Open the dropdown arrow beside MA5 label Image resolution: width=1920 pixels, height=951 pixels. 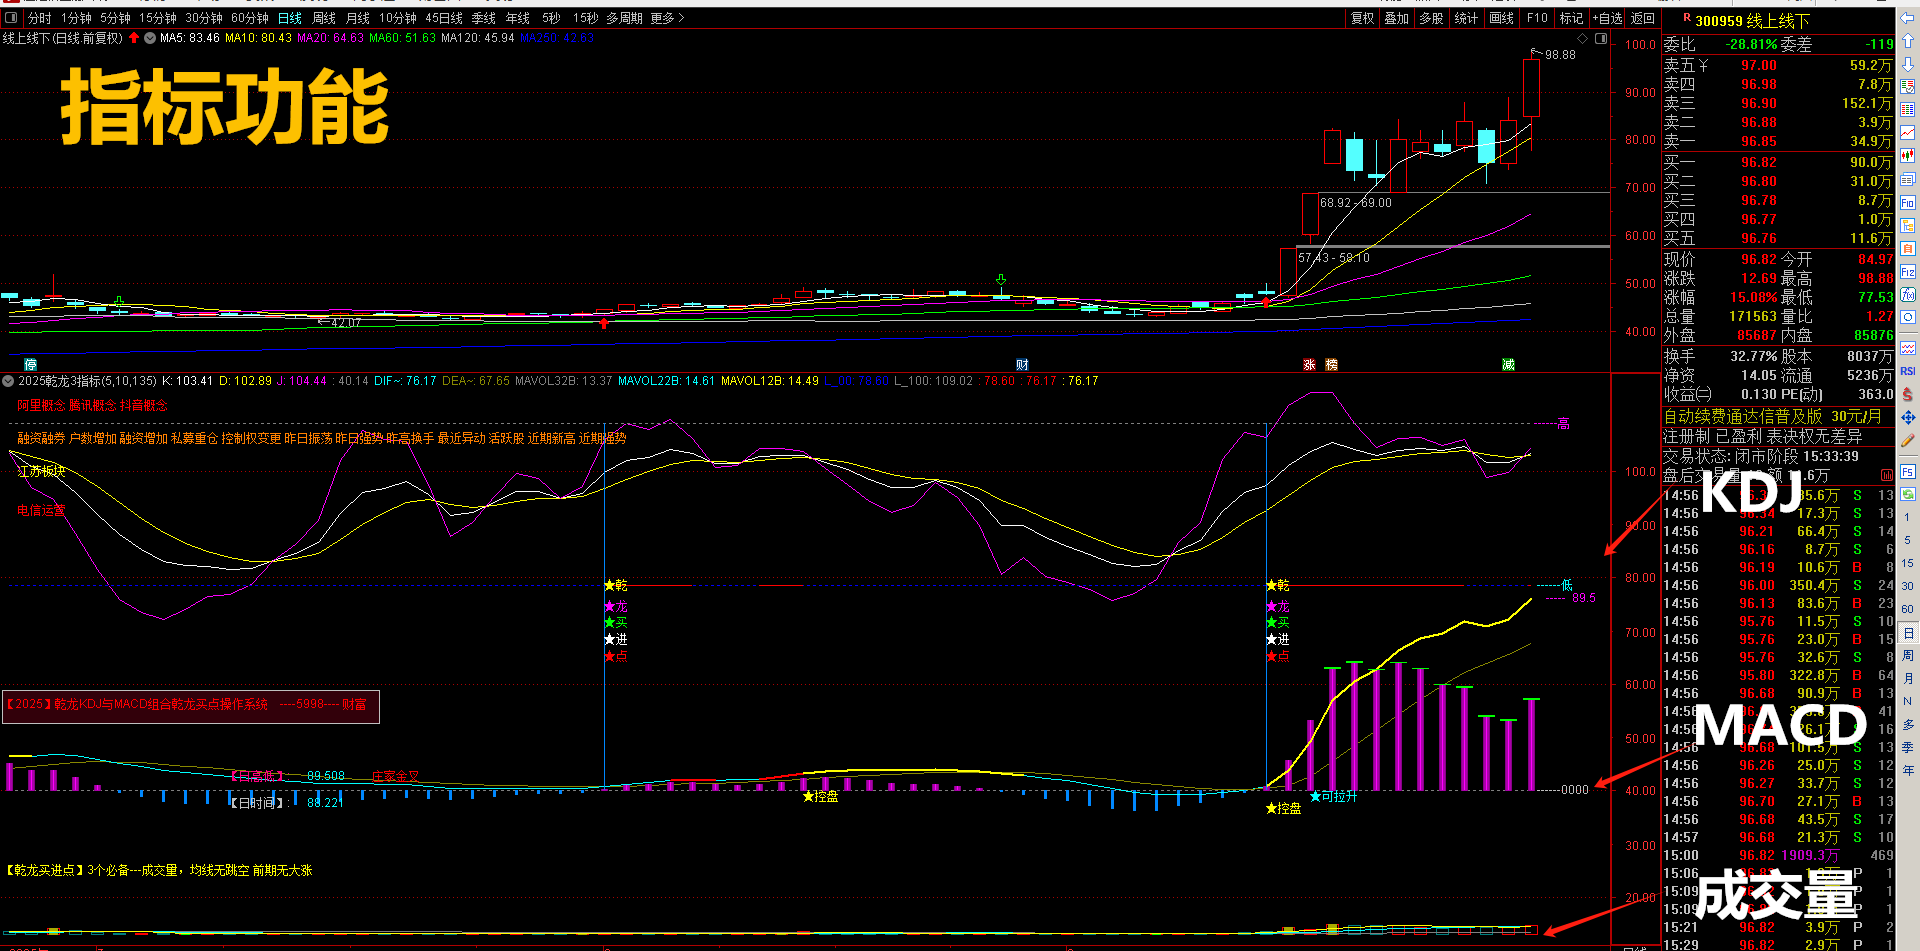coord(150,38)
